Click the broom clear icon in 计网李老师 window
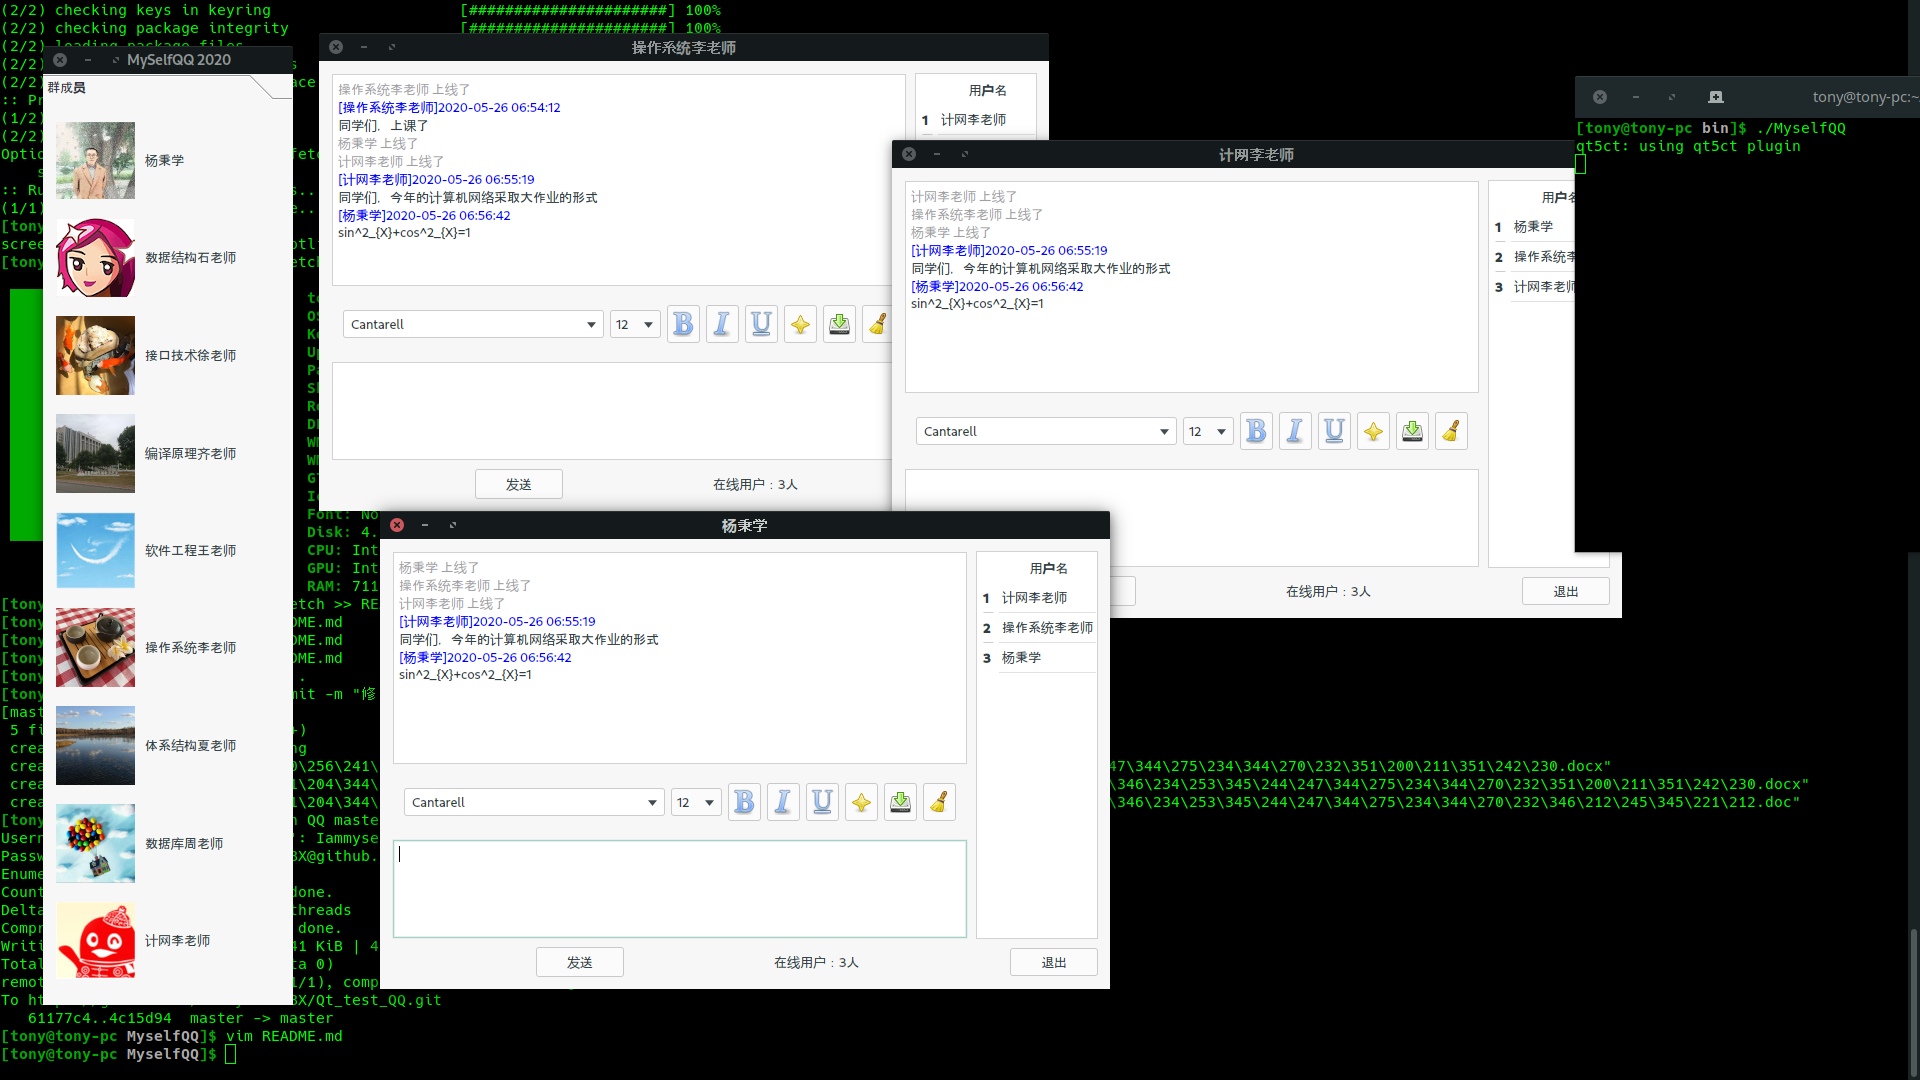This screenshot has height=1080, width=1920. click(x=1451, y=431)
